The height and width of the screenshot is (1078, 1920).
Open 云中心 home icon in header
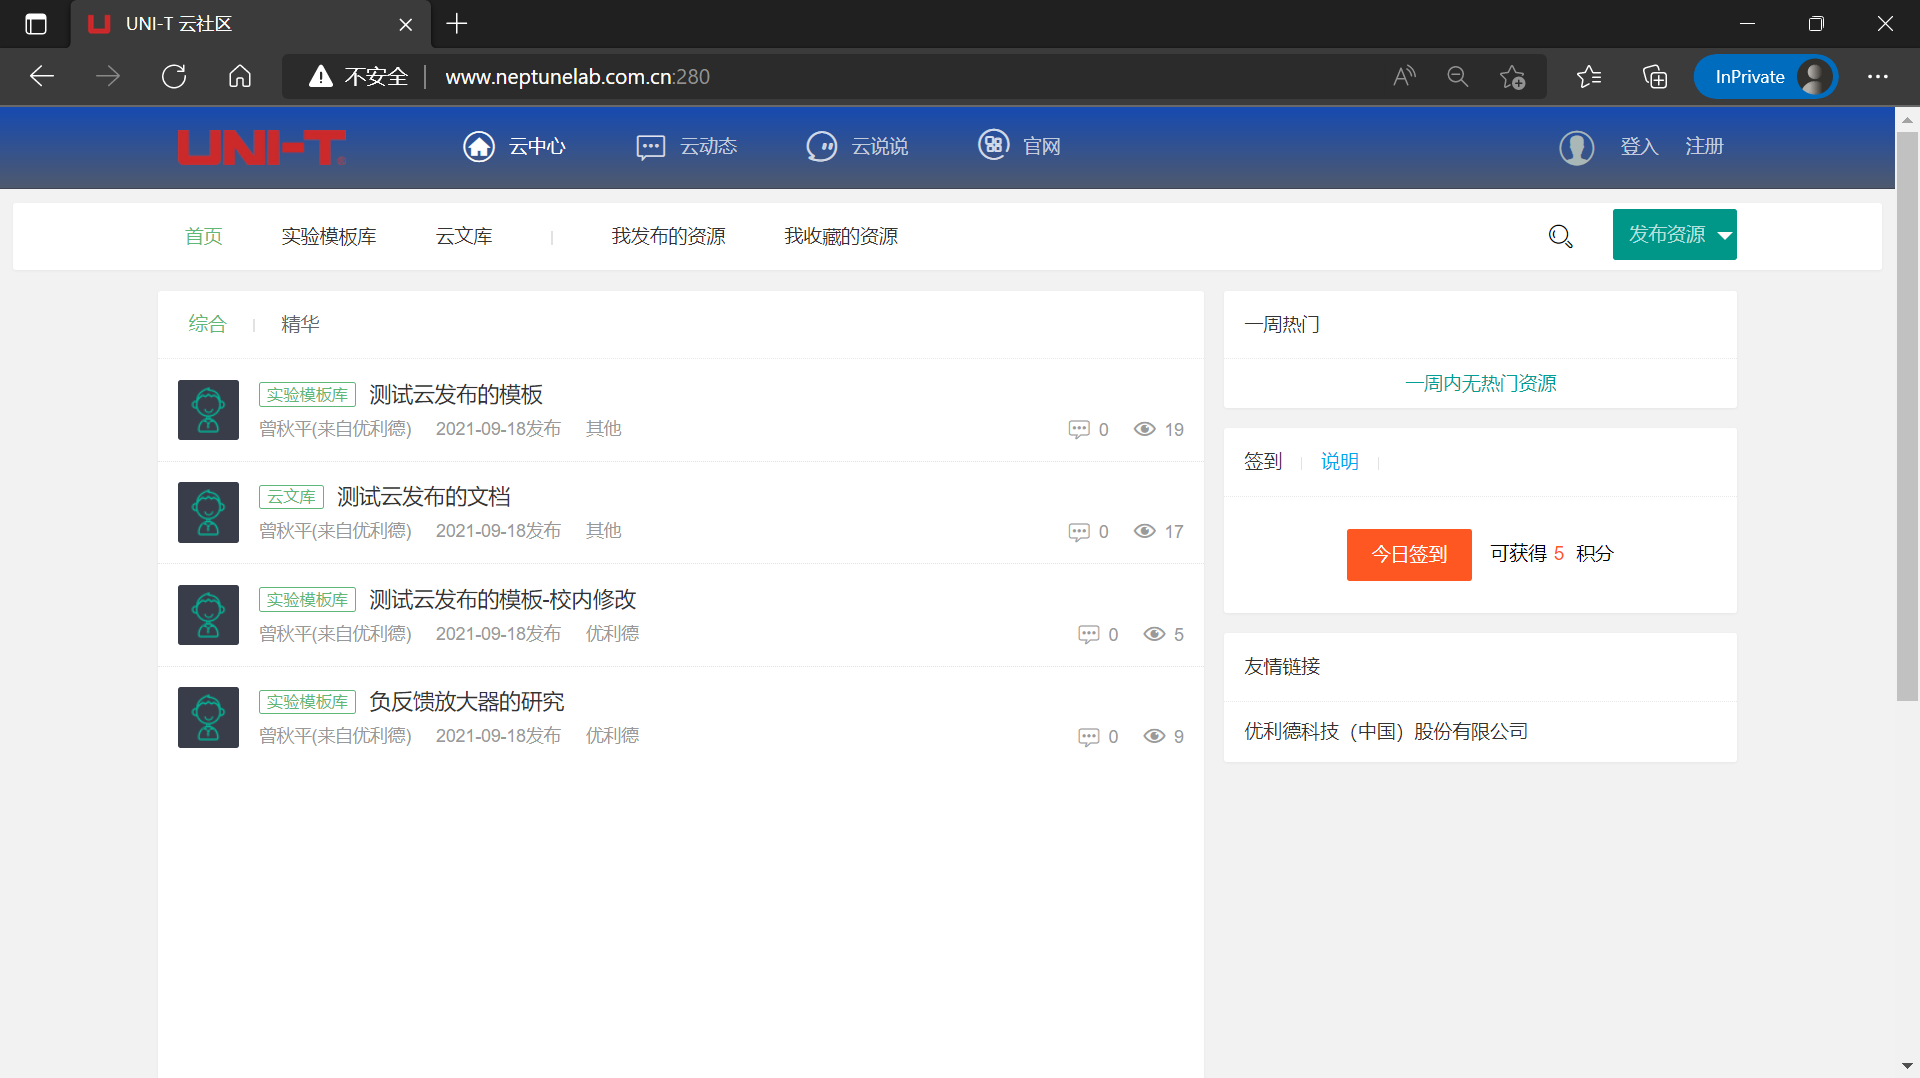479,146
